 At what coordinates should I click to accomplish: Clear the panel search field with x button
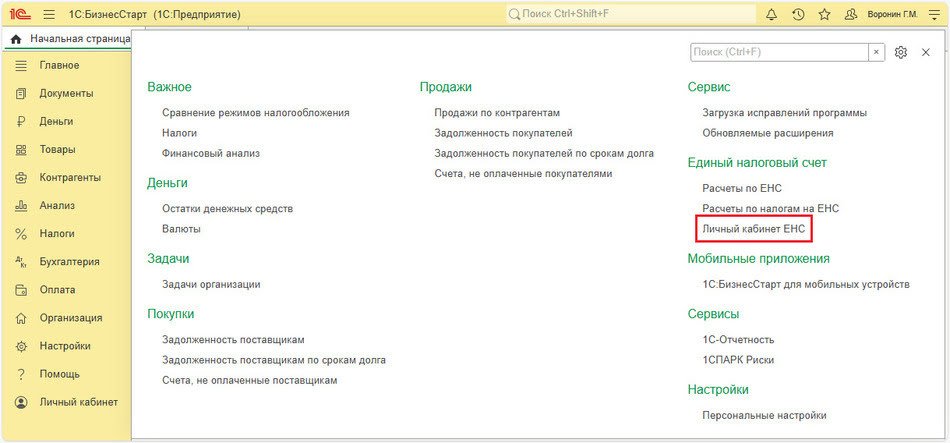point(876,53)
